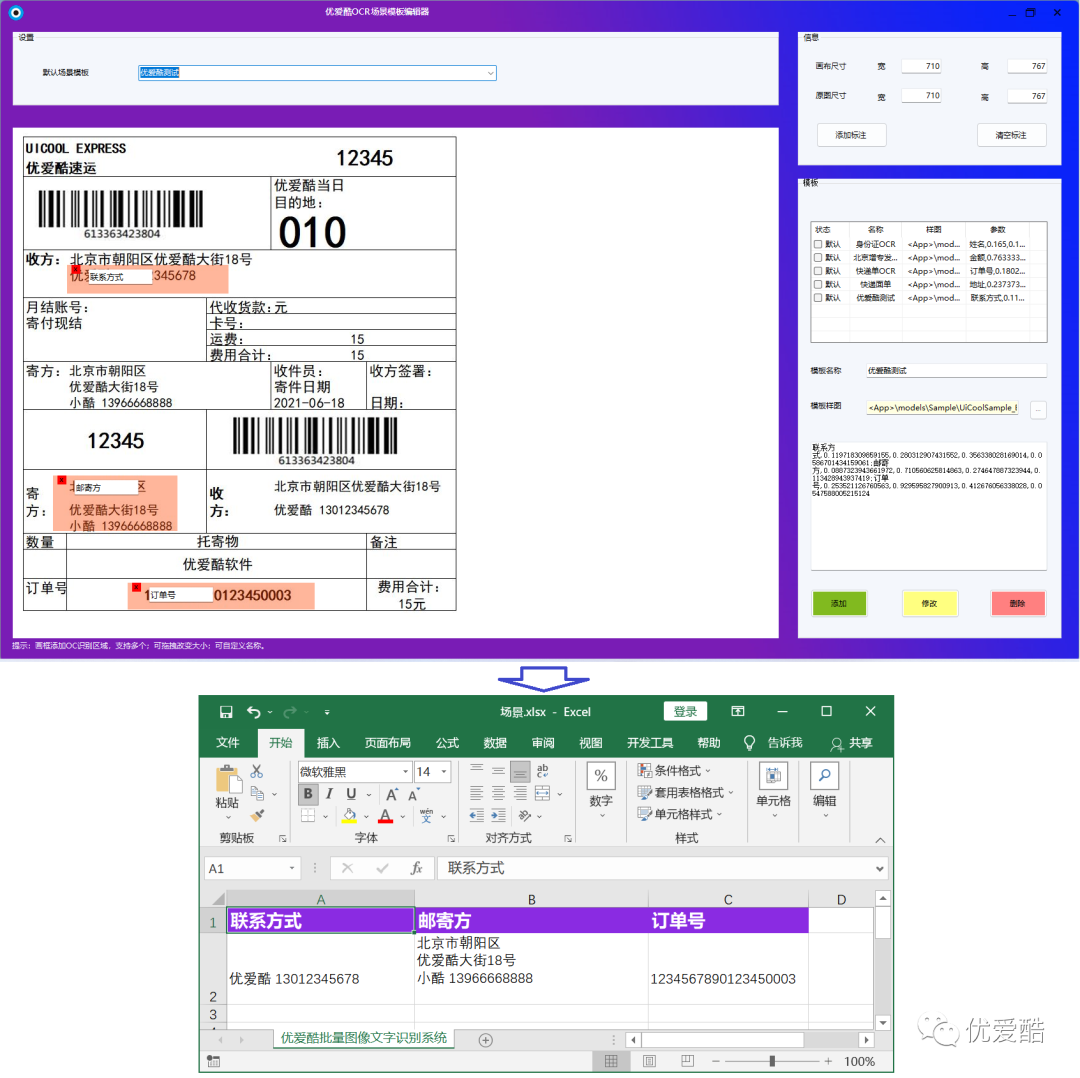Click the percent Number format icon
This screenshot has width=1080, height=1078.
tap(601, 776)
